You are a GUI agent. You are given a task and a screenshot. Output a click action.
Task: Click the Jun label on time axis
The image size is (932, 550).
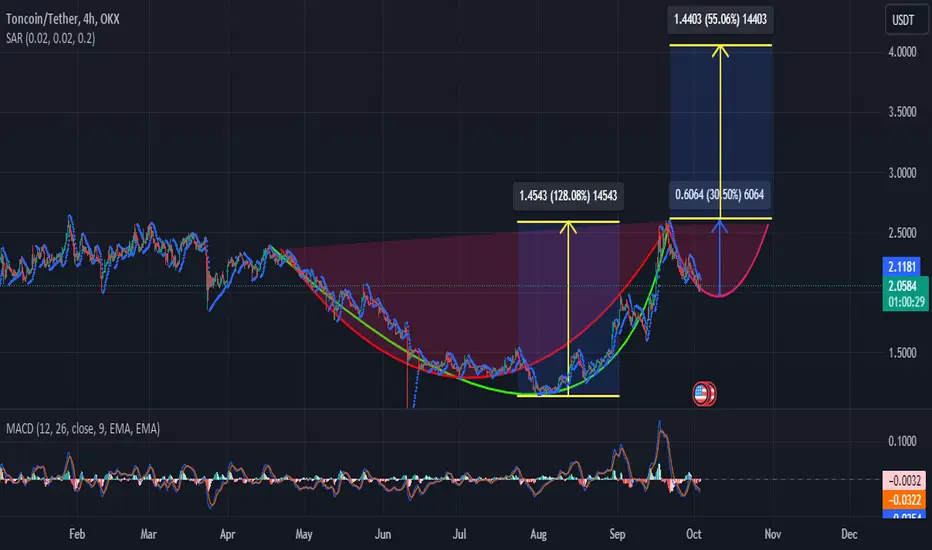coord(383,534)
